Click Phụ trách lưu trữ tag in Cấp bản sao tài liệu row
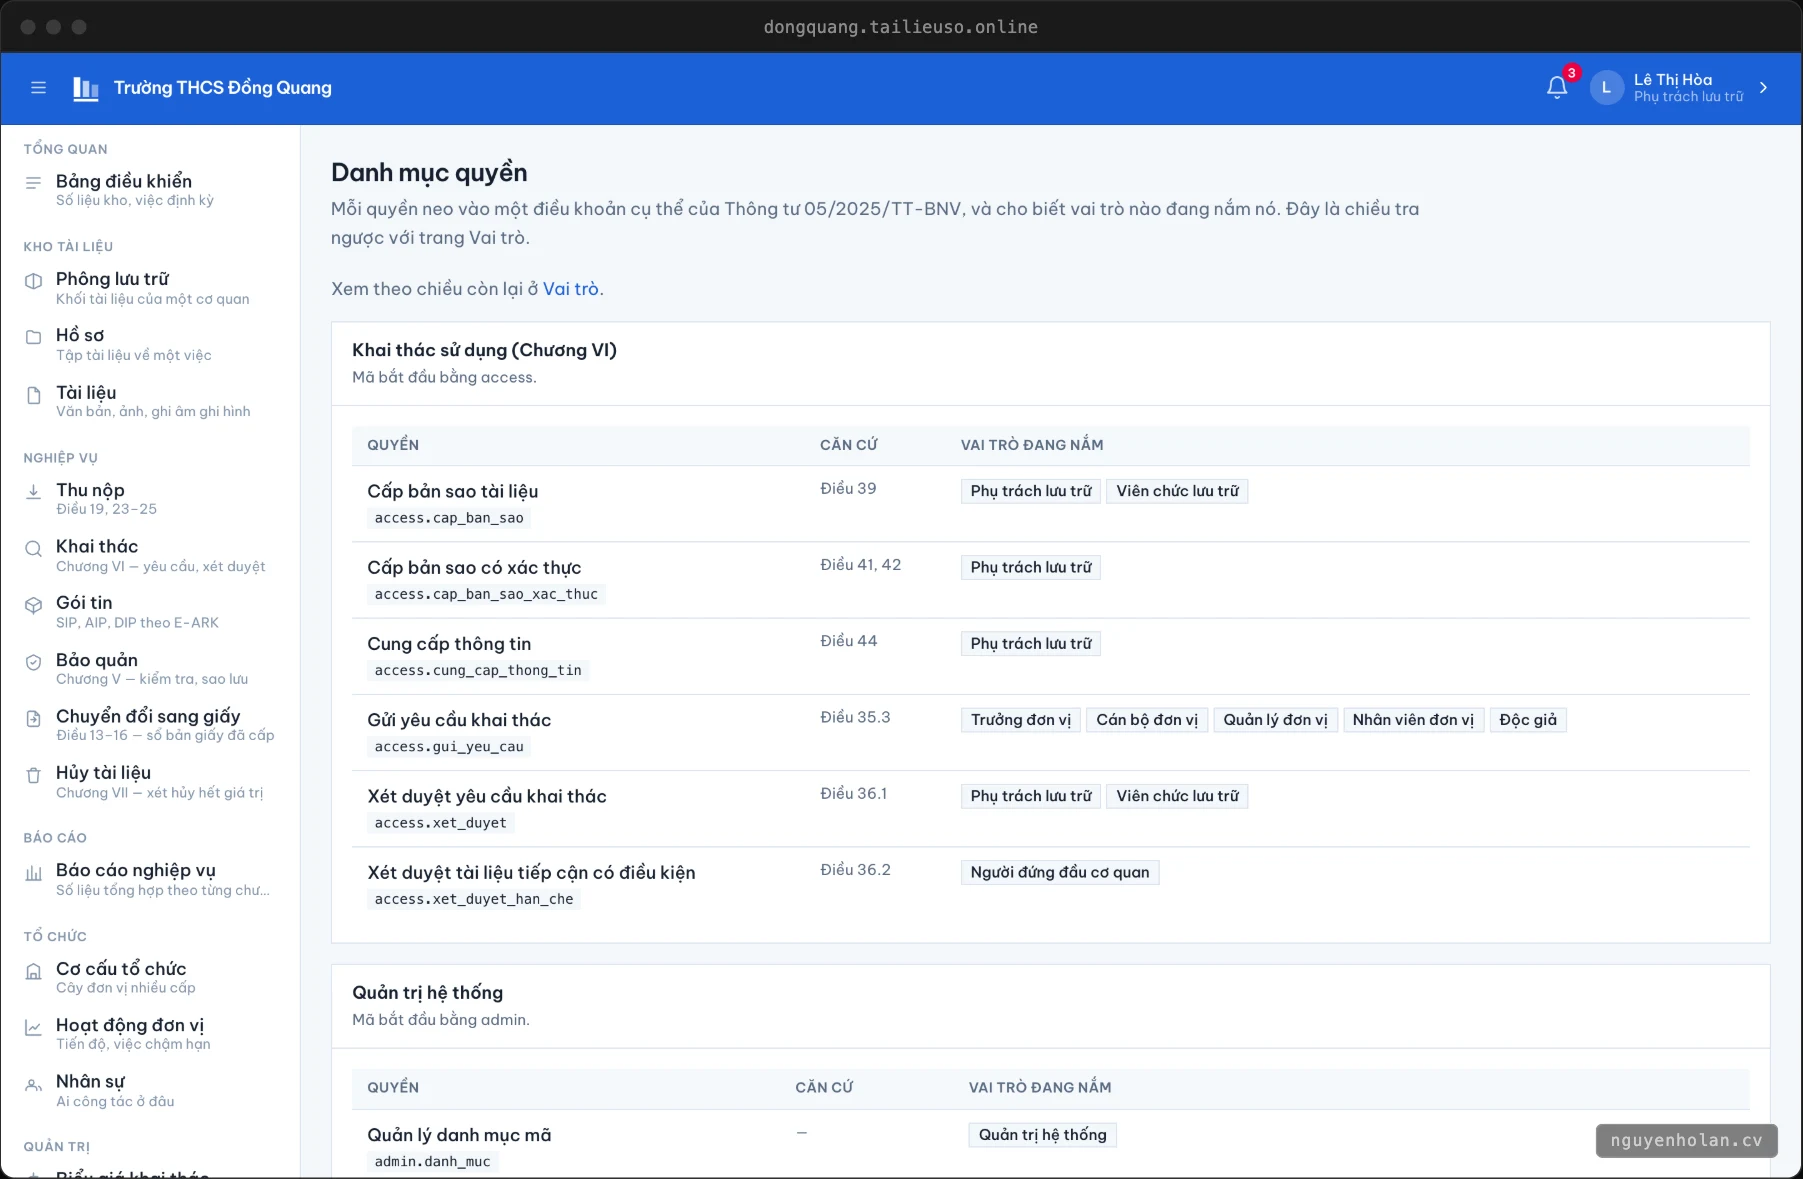 point(1031,491)
